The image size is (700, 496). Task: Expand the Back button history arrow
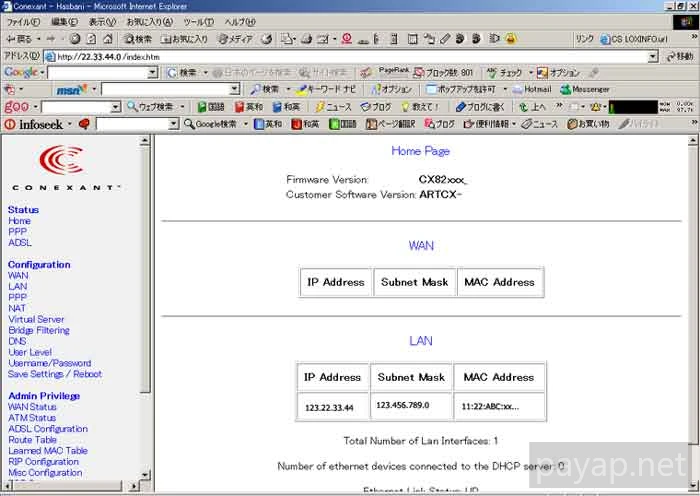(x=38, y=39)
